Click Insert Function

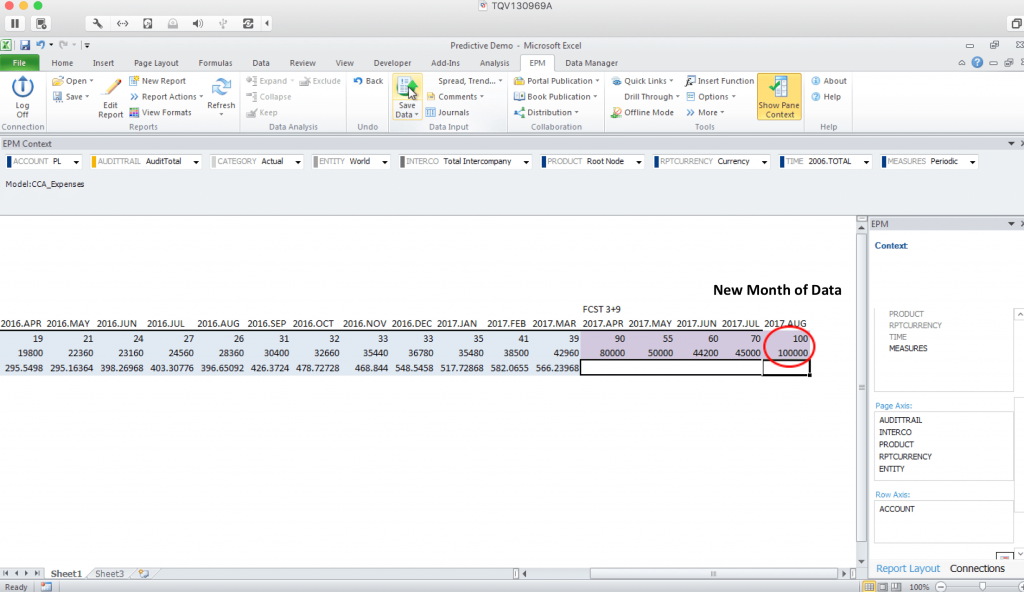(x=719, y=81)
